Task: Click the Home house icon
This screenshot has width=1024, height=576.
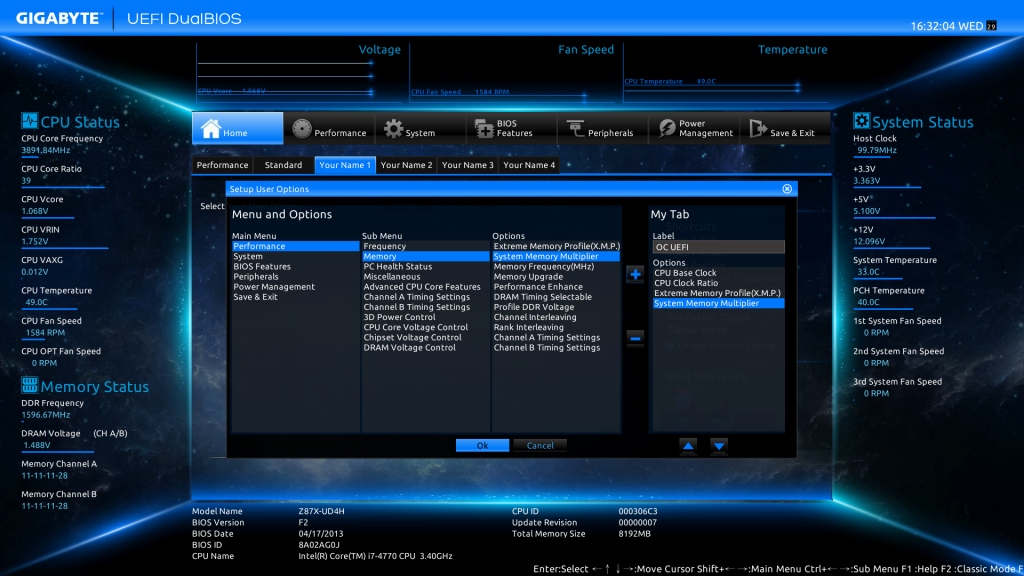Action: coord(210,129)
